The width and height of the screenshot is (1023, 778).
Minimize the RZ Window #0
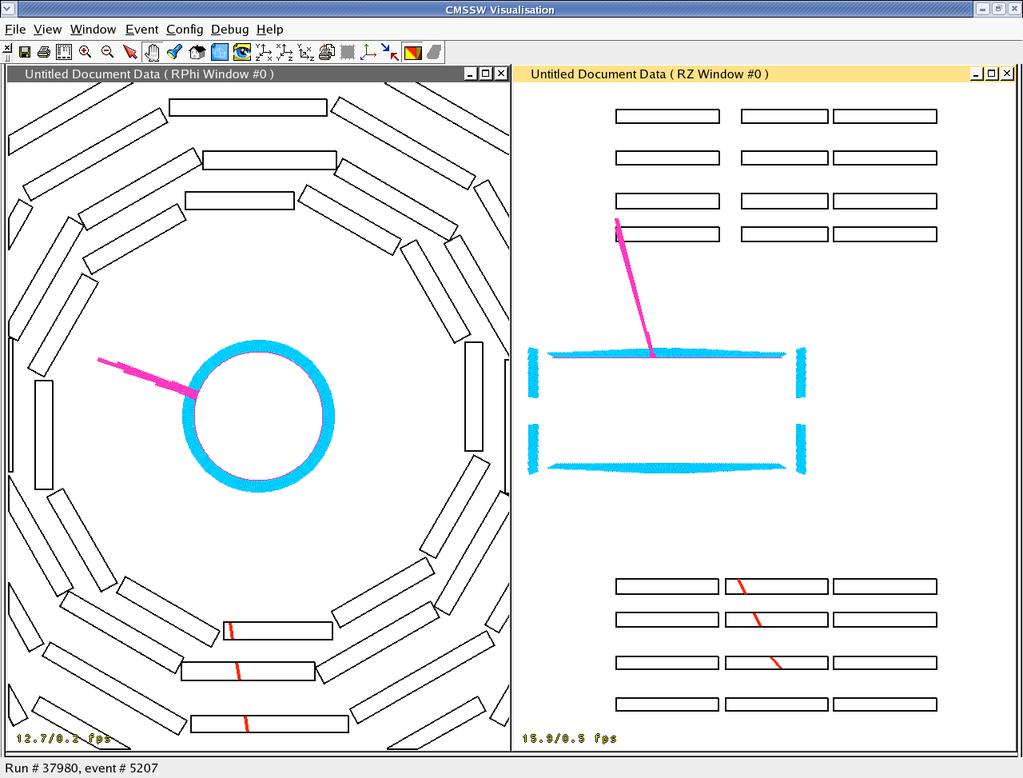[x=977, y=74]
